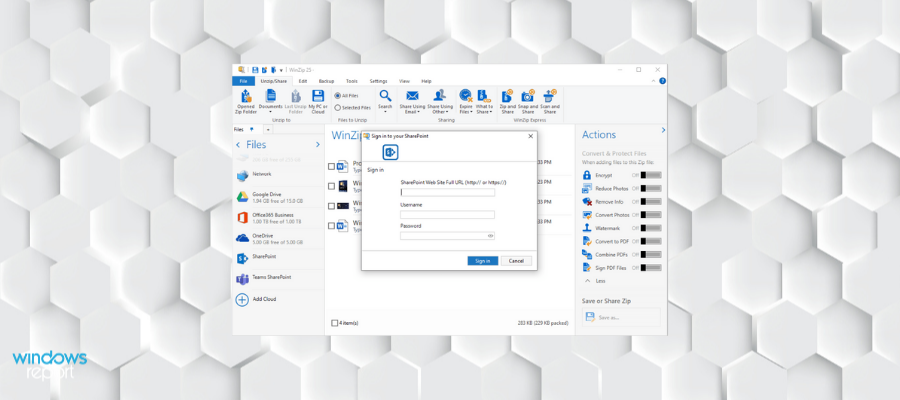Focus the Username input field

coord(448,214)
